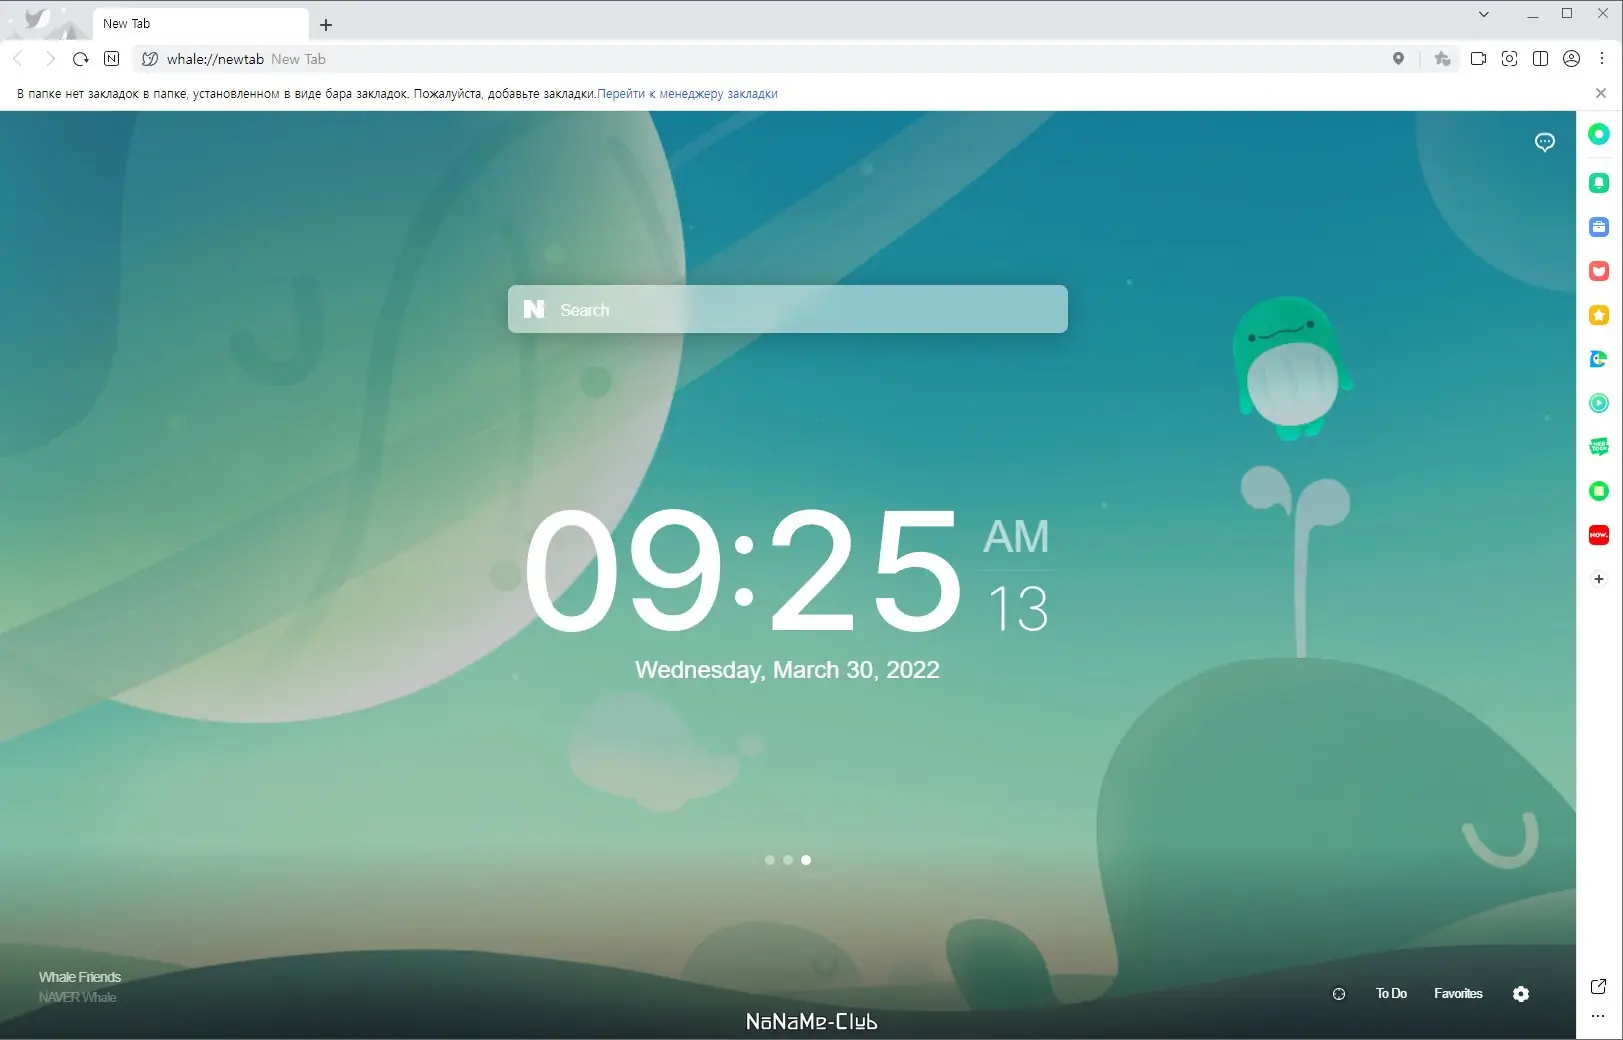
Task: Open the red NOW sidebar icon
Action: click(1599, 535)
